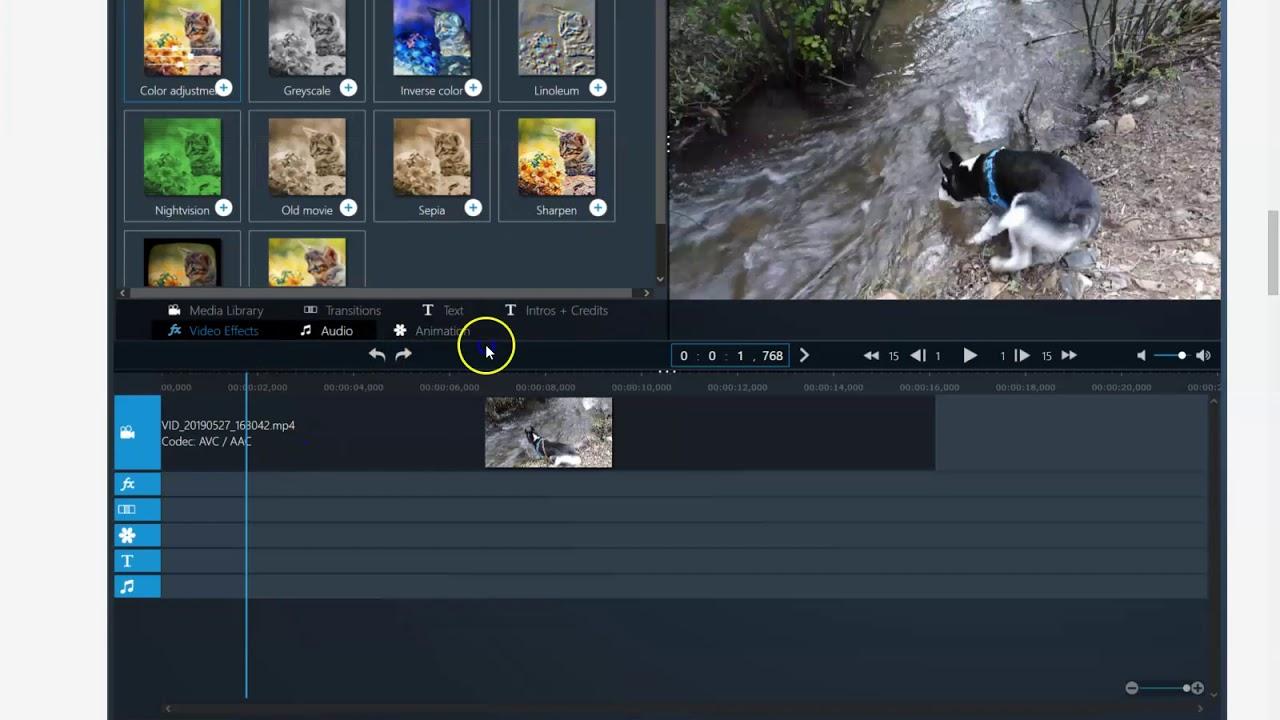Select the transitions track icon

click(x=126, y=509)
